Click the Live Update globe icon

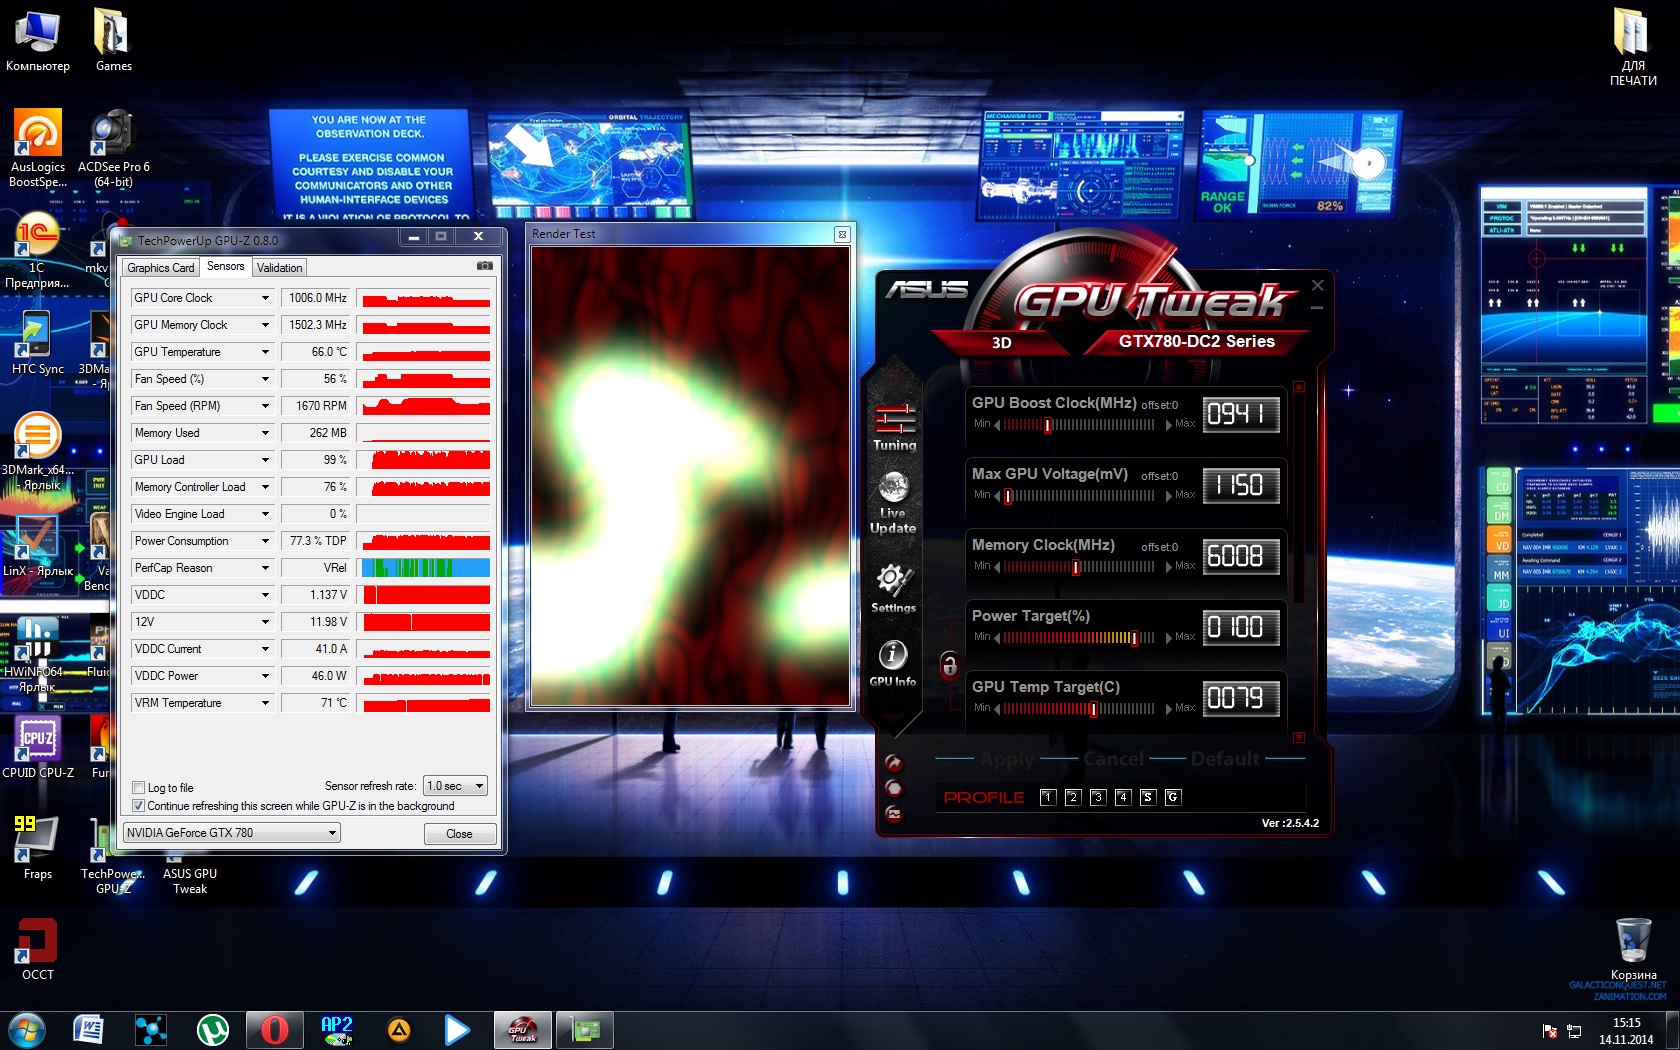893,490
